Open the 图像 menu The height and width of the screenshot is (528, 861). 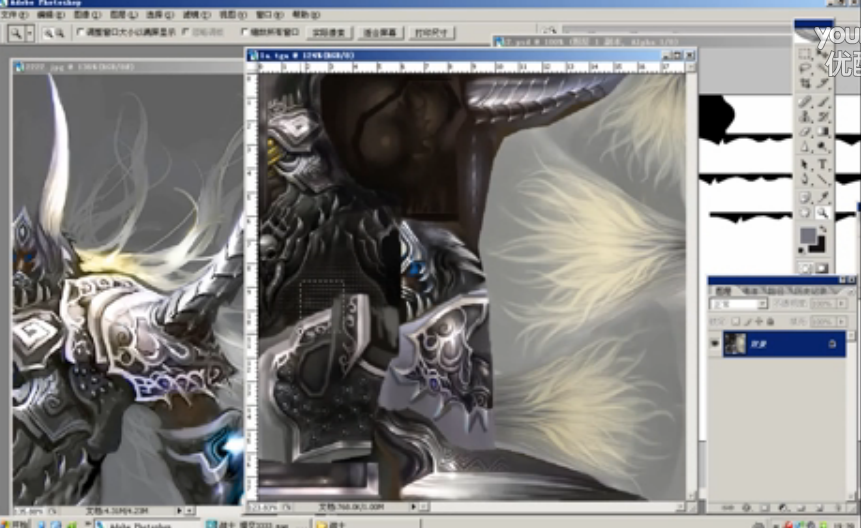click(87, 15)
